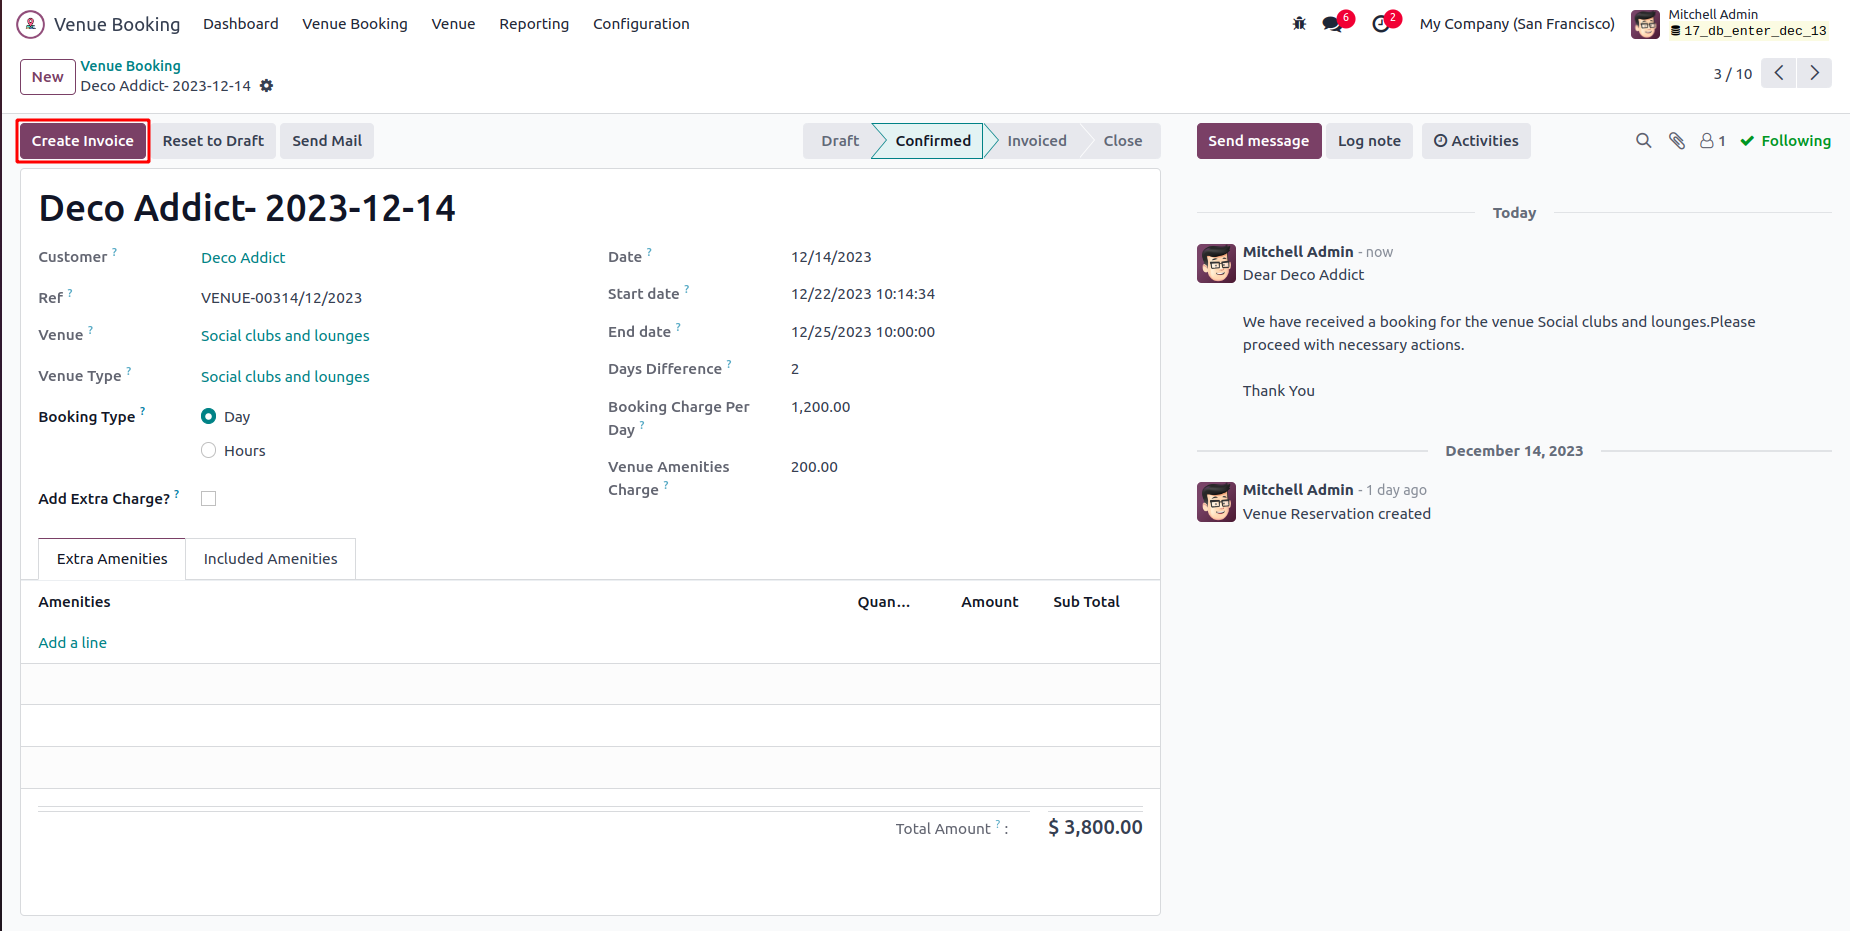
Task: Click Send message in chatter
Action: pos(1258,141)
